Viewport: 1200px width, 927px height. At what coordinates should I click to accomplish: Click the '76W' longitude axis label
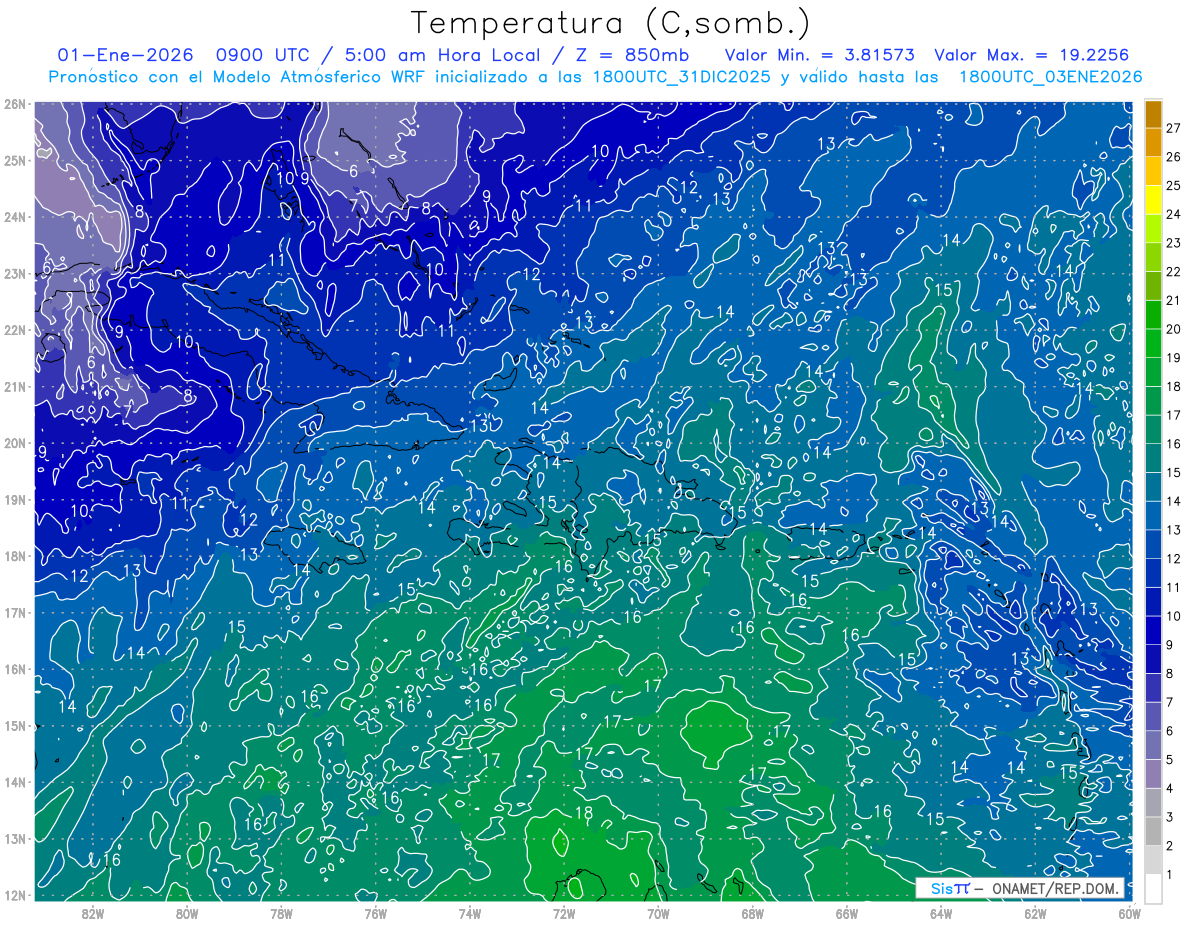(x=375, y=913)
